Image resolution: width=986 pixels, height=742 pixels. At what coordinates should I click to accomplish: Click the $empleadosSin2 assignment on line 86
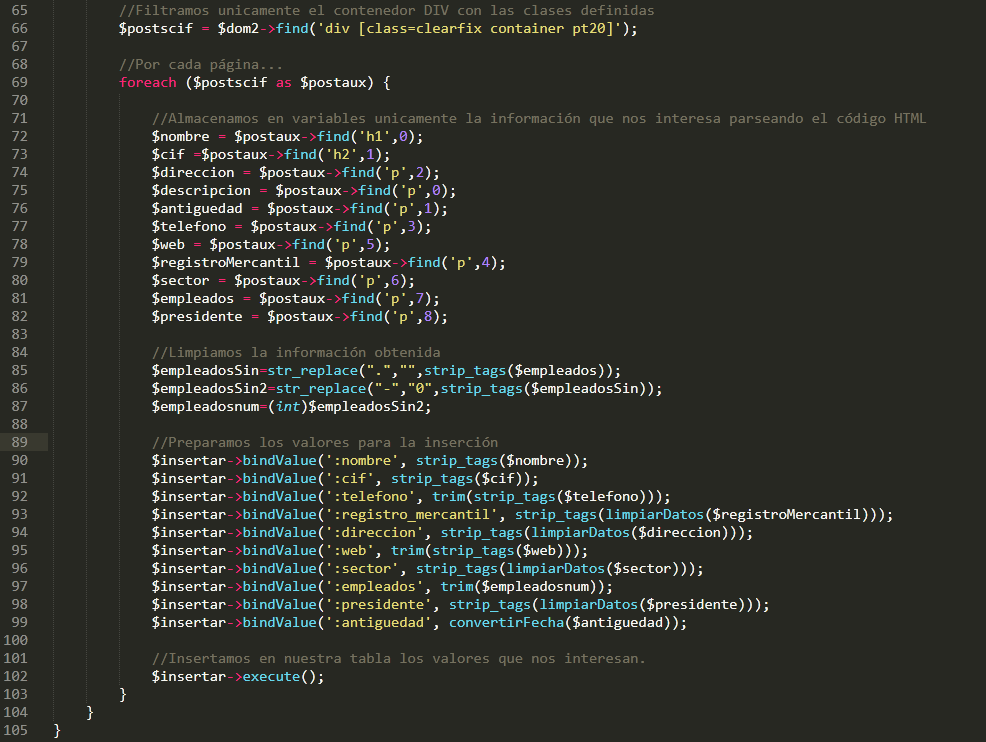click(209, 388)
